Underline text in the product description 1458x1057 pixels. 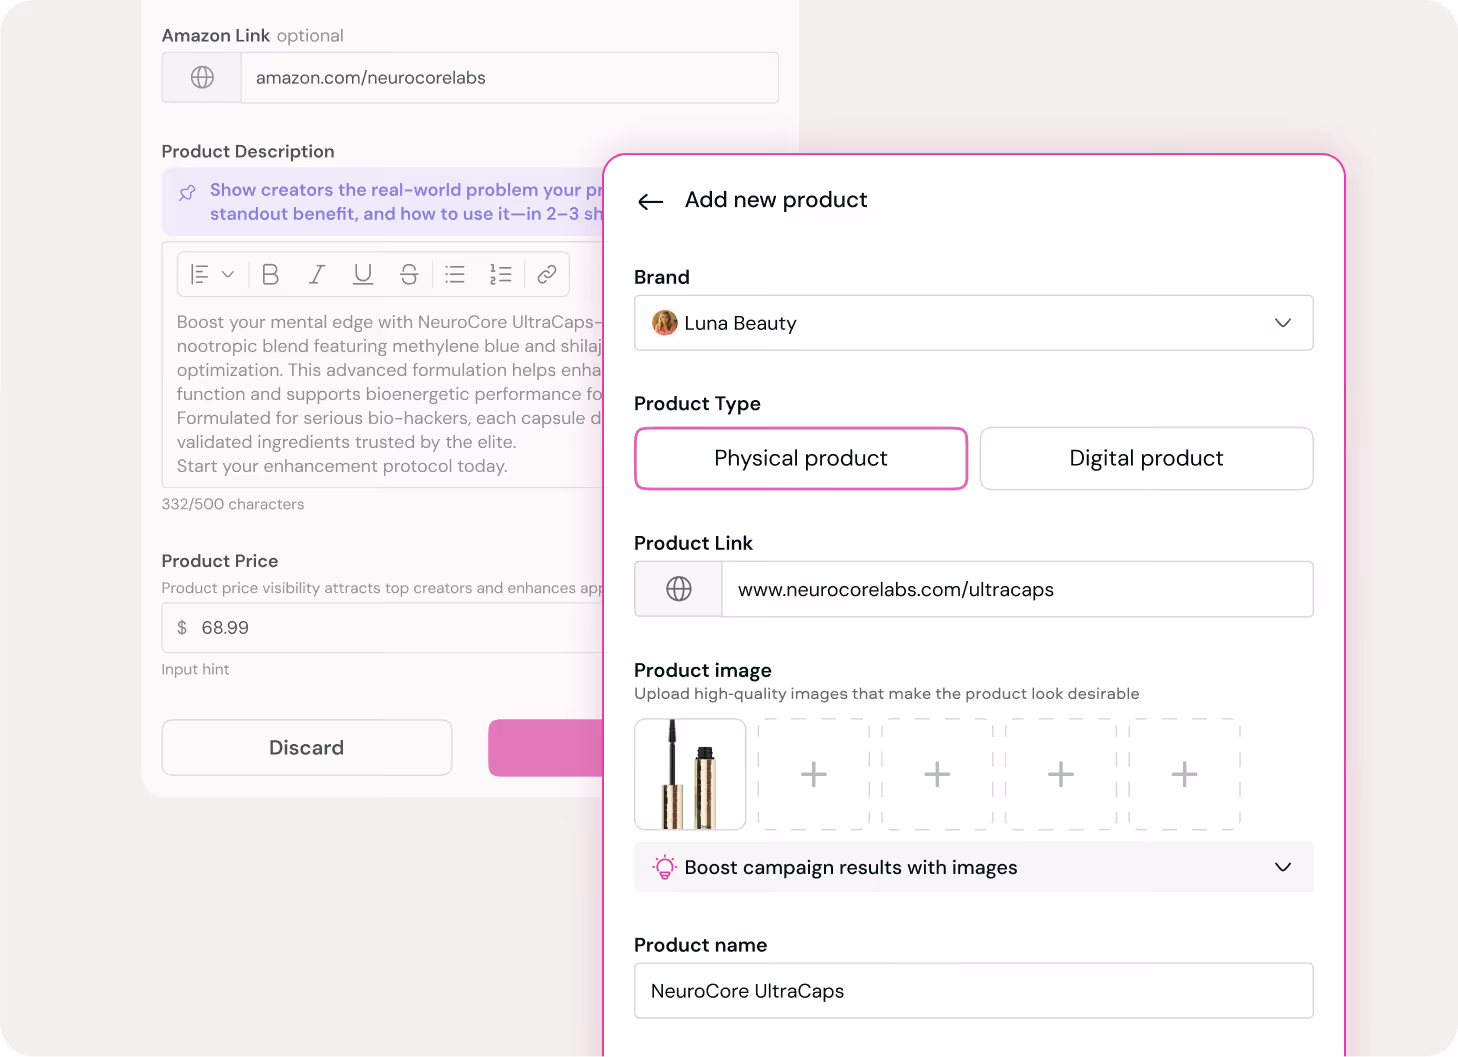[x=362, y=274]
